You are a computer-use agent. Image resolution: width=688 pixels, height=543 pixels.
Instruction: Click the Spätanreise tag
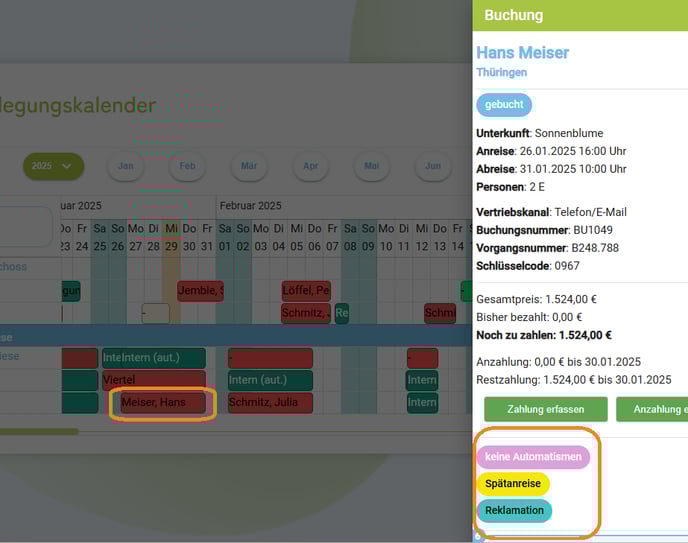click(x=513, y=484)
